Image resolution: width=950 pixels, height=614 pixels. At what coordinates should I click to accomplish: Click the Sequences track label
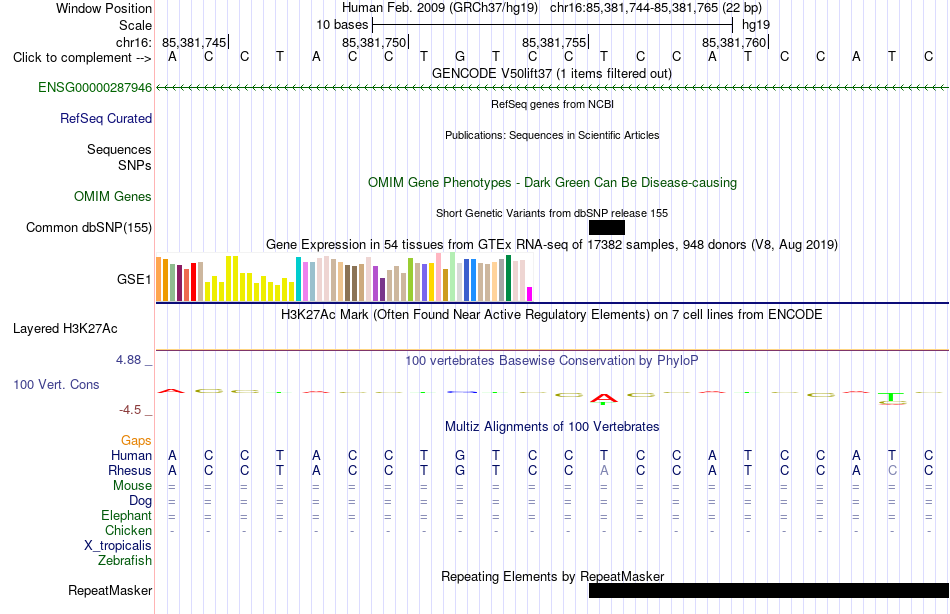(x=119, y=149)
